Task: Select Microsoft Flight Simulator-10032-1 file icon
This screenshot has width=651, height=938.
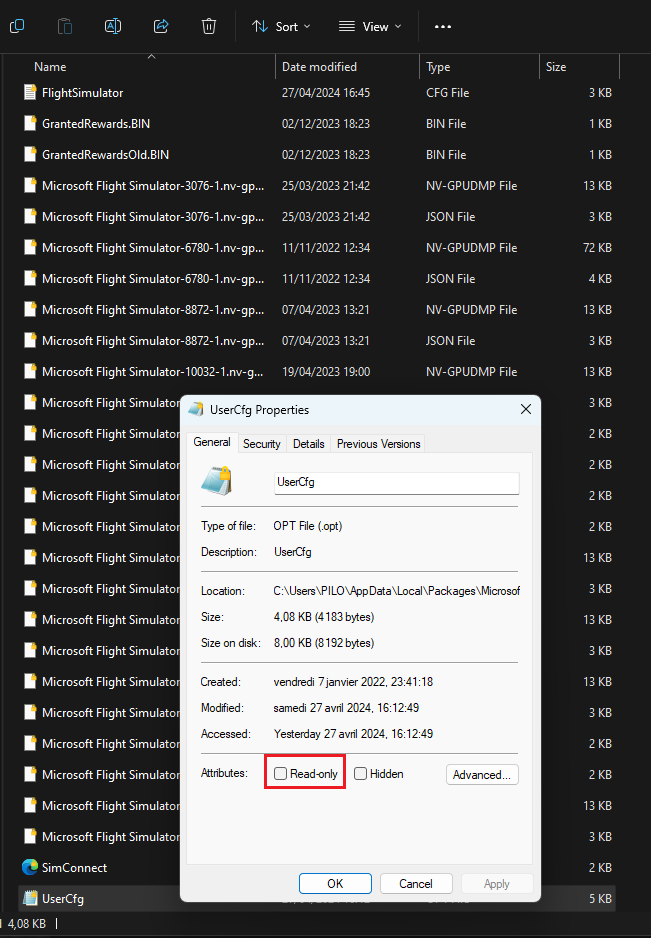Action: tap(30, 371)
